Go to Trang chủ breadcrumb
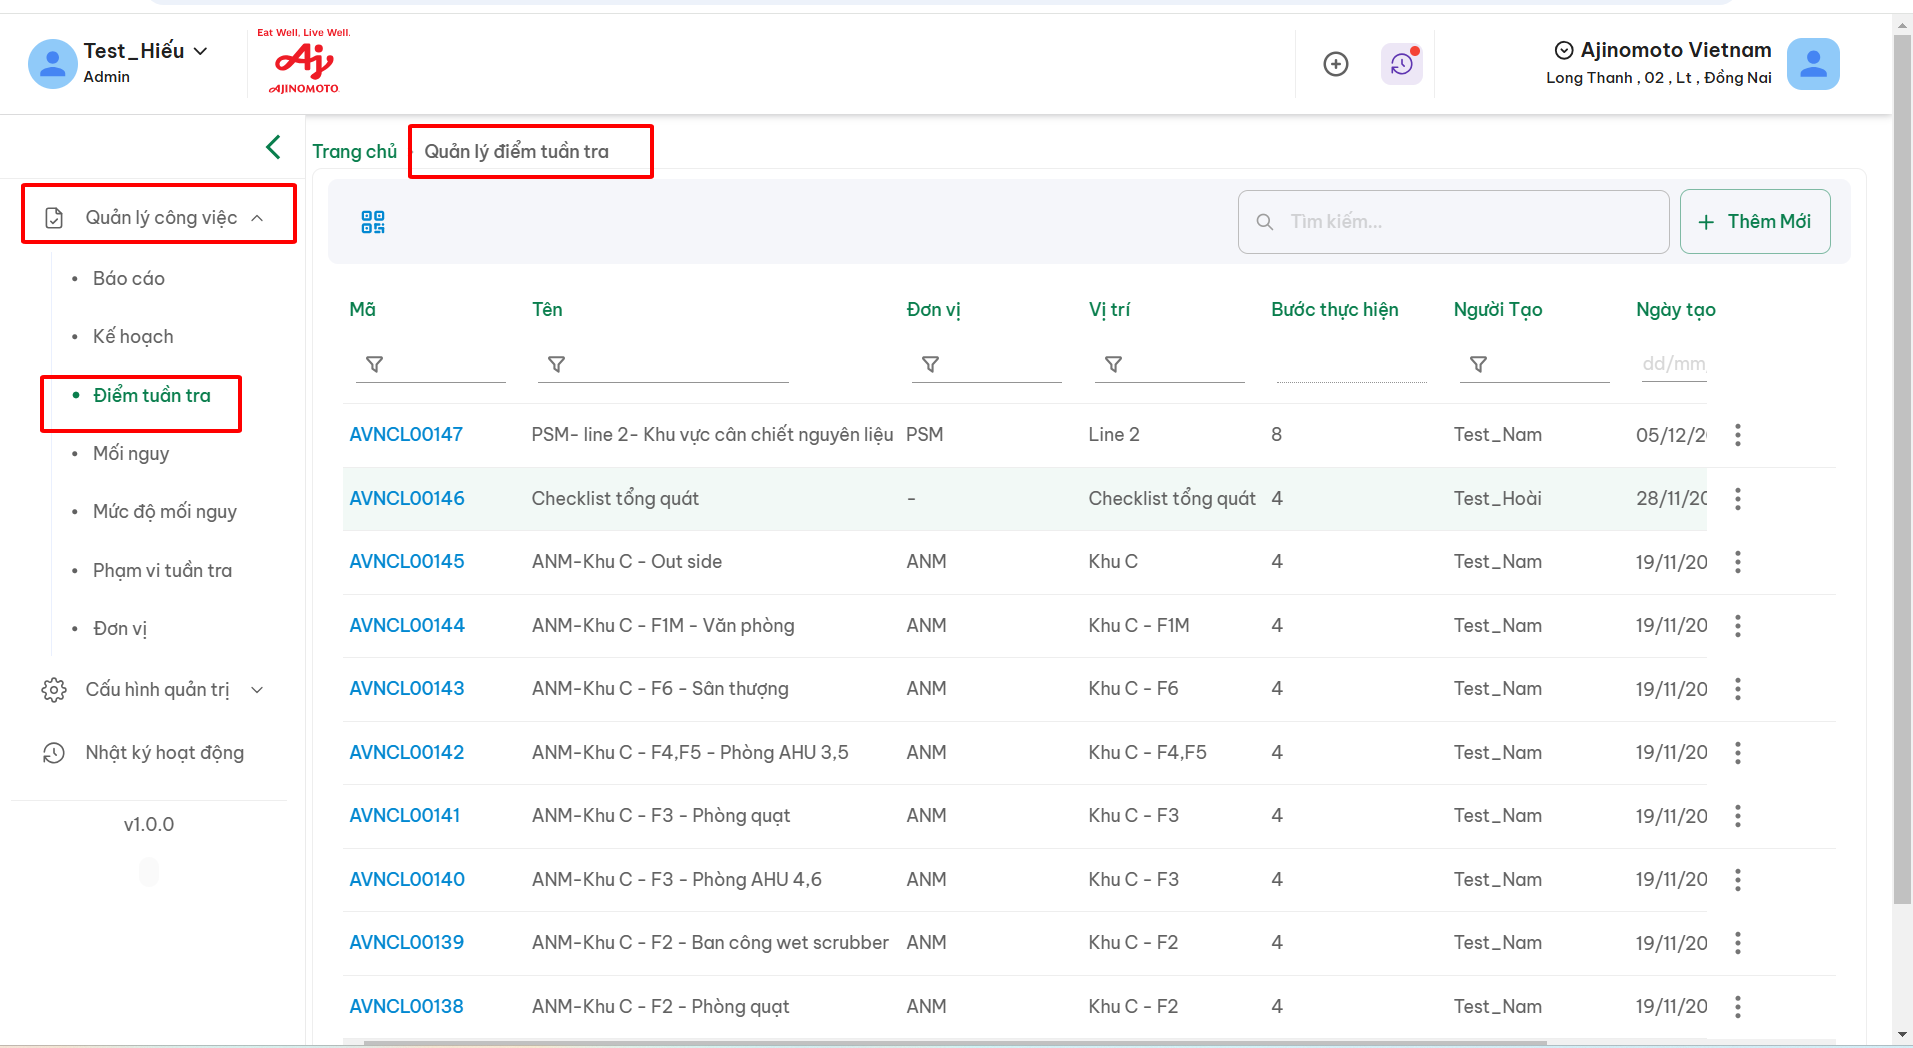1913x1048 pixels. 354,152
